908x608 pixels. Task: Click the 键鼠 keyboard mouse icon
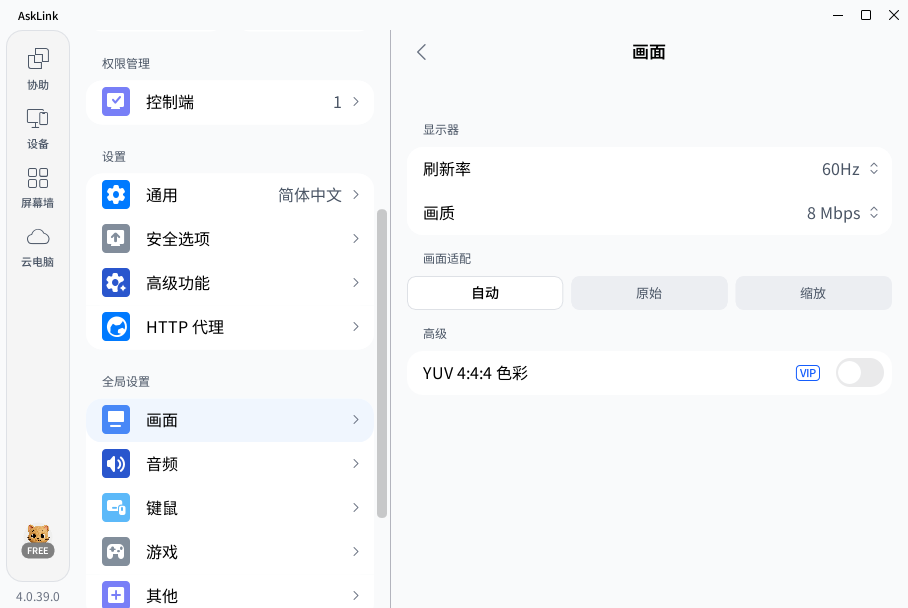coord(116,508)
